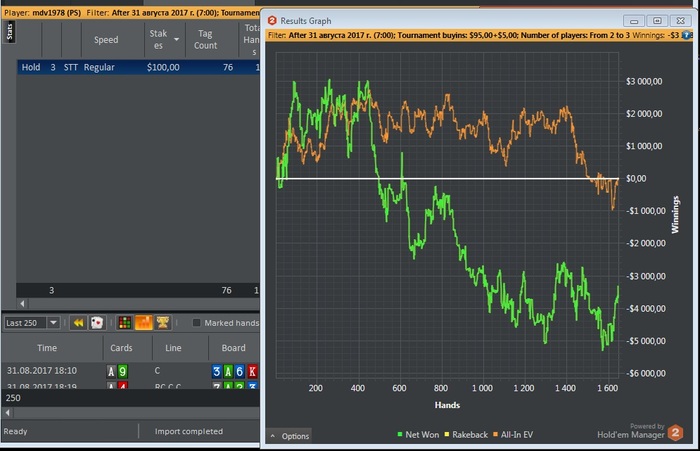Sort hands by the Line column header

point(173,347)
